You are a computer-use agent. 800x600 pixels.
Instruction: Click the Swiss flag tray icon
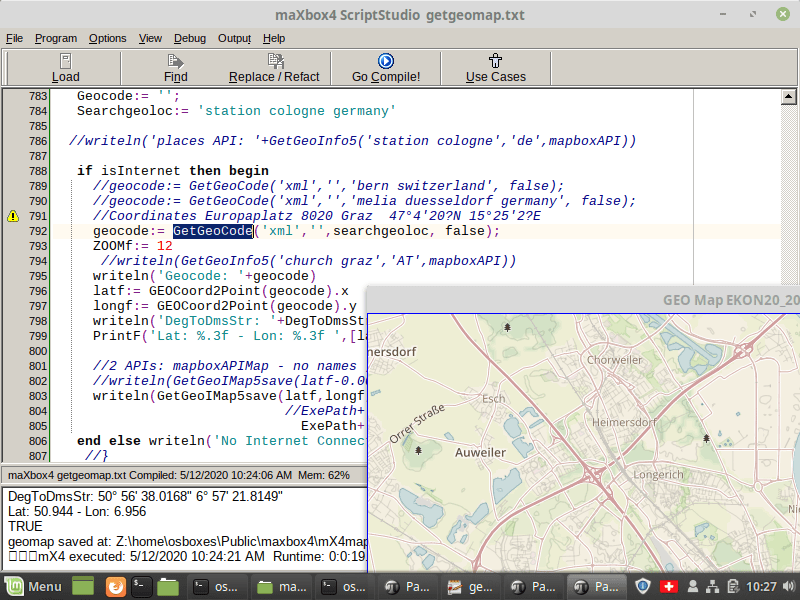pos(670,587)
